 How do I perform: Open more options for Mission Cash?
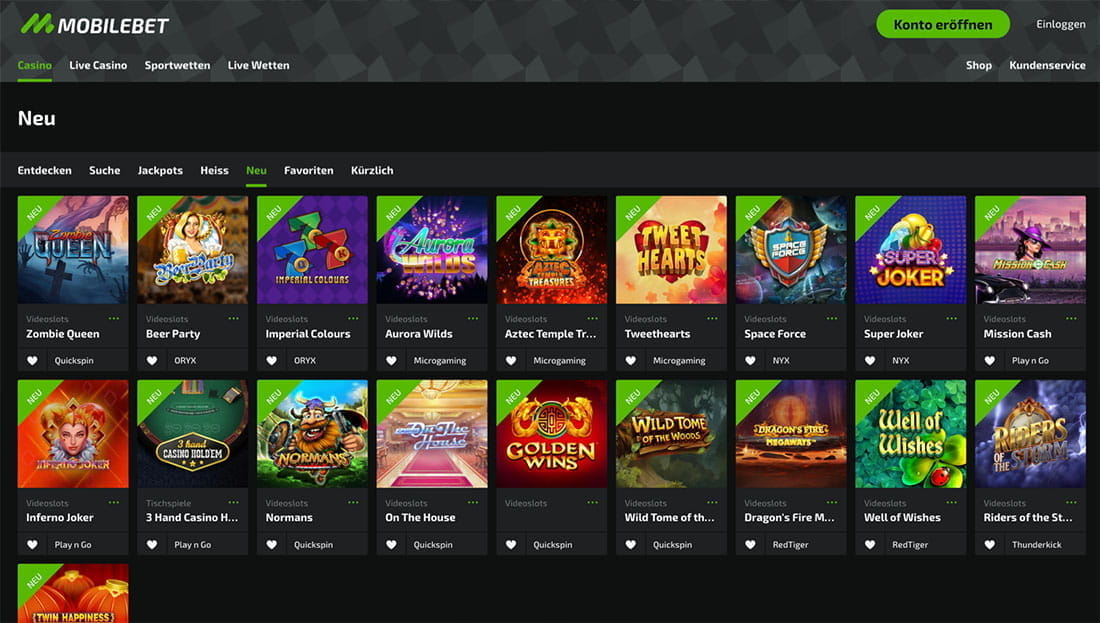click(1071, 319)
